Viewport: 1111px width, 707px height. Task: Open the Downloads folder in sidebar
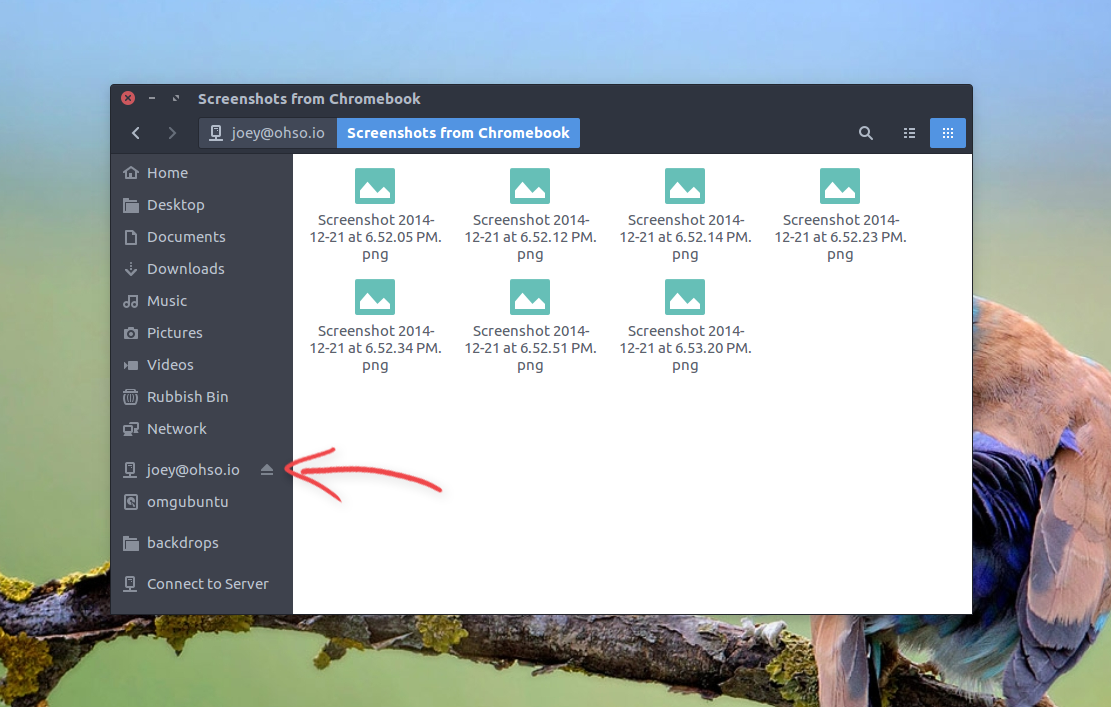(185, 269)
